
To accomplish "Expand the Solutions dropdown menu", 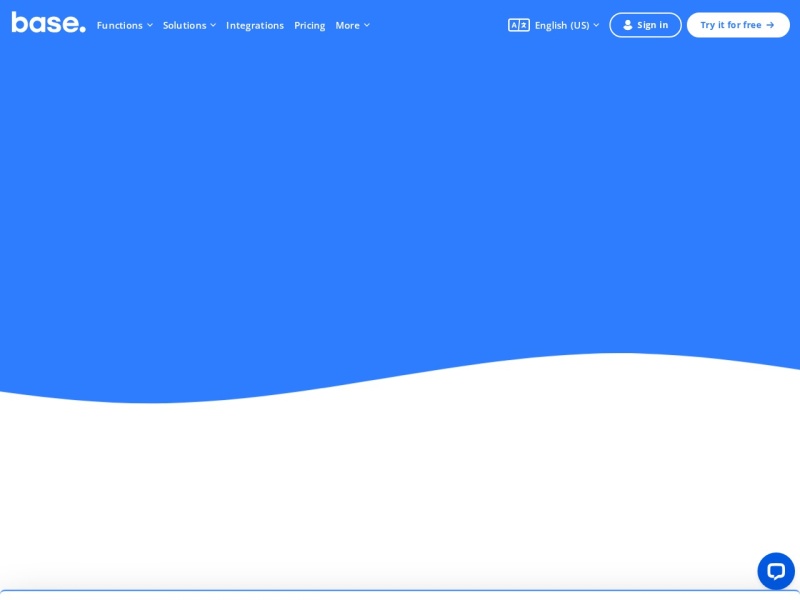I will [x=189, y=26].
